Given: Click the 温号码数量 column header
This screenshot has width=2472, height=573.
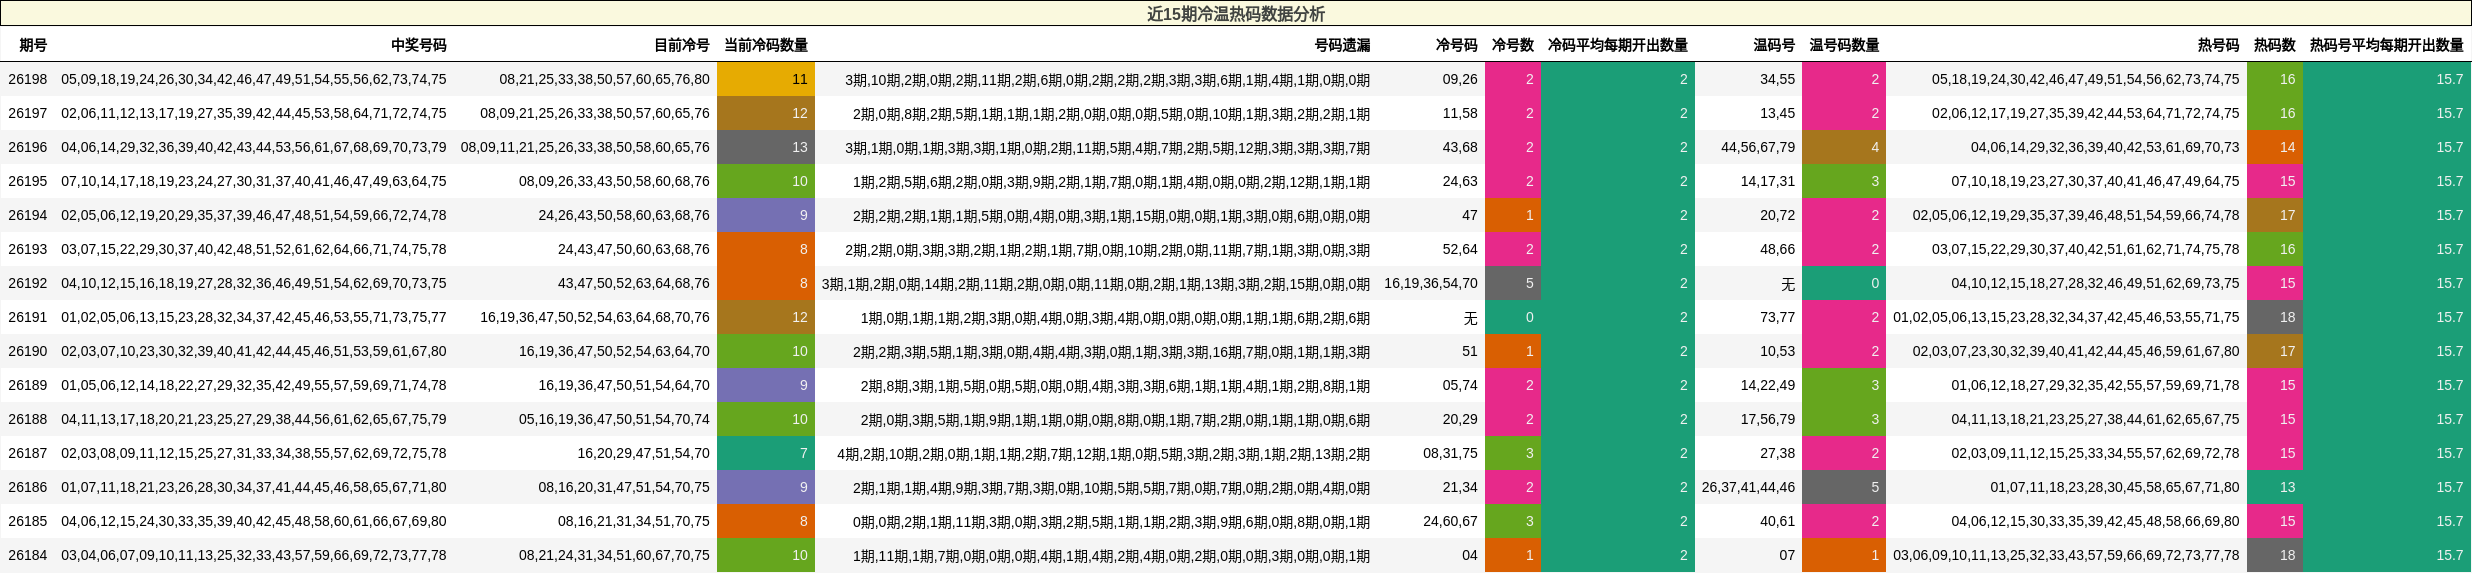Looking at the screenshot, I should click(x=1844, y=45).
